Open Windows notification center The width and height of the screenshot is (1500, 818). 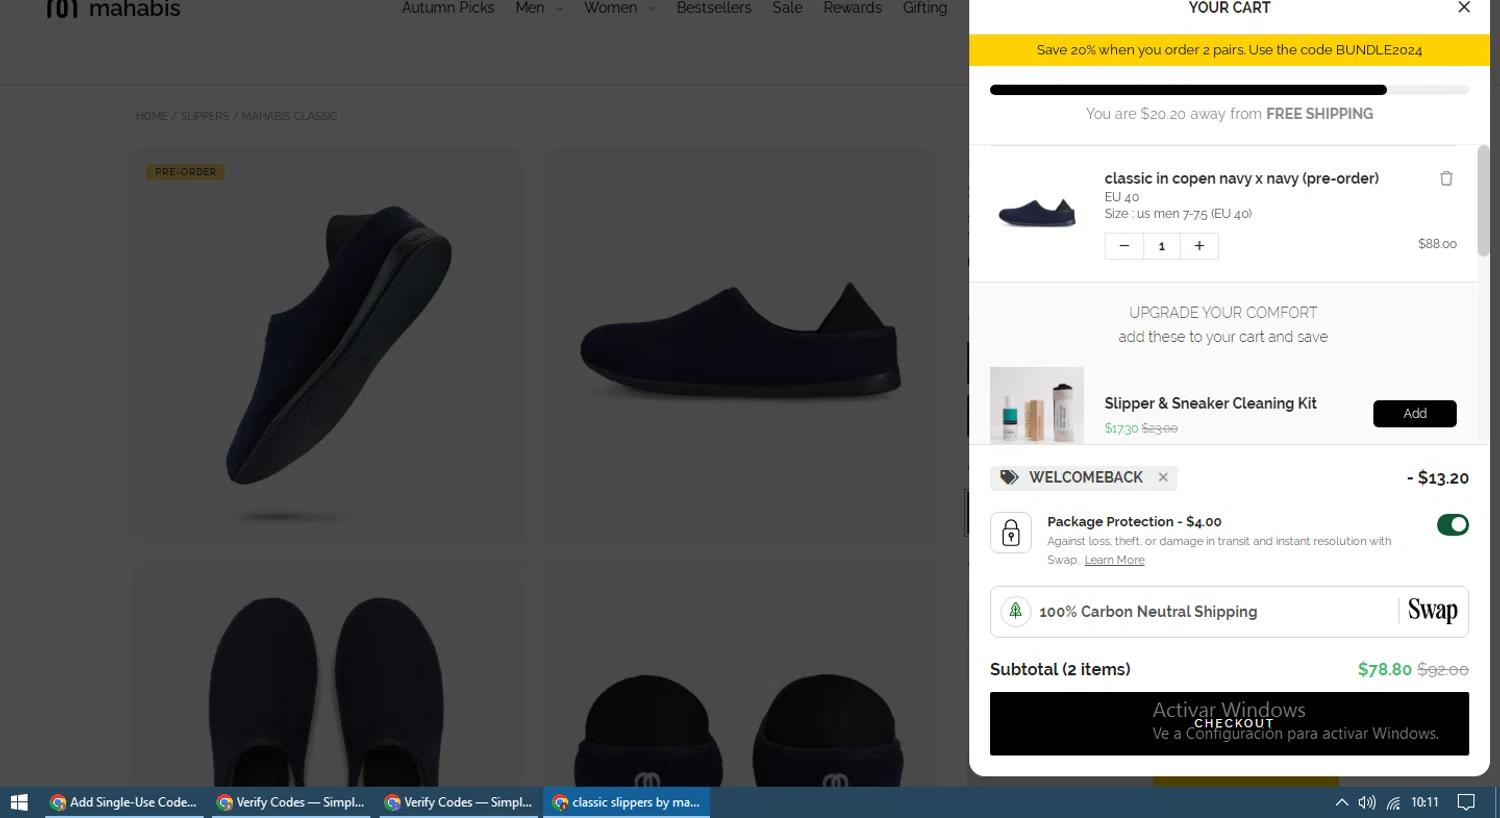(x=1466, y=802)
